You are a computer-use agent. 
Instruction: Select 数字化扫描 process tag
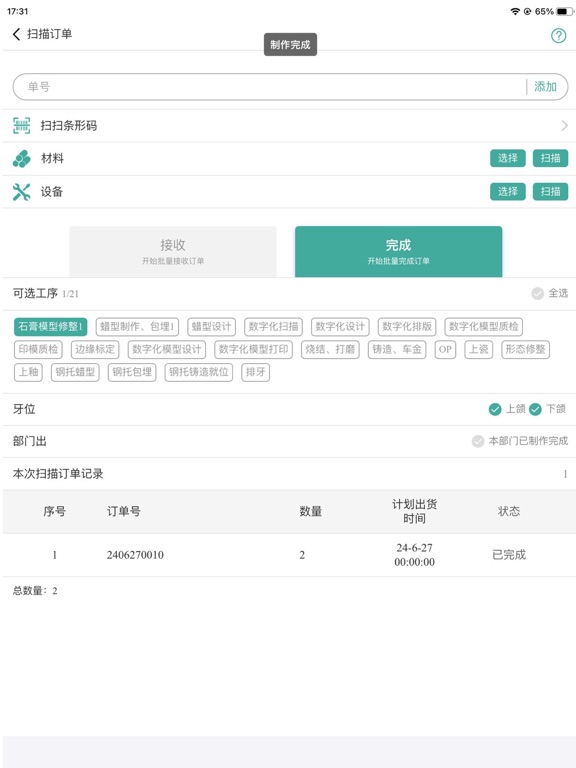[273, 327]
